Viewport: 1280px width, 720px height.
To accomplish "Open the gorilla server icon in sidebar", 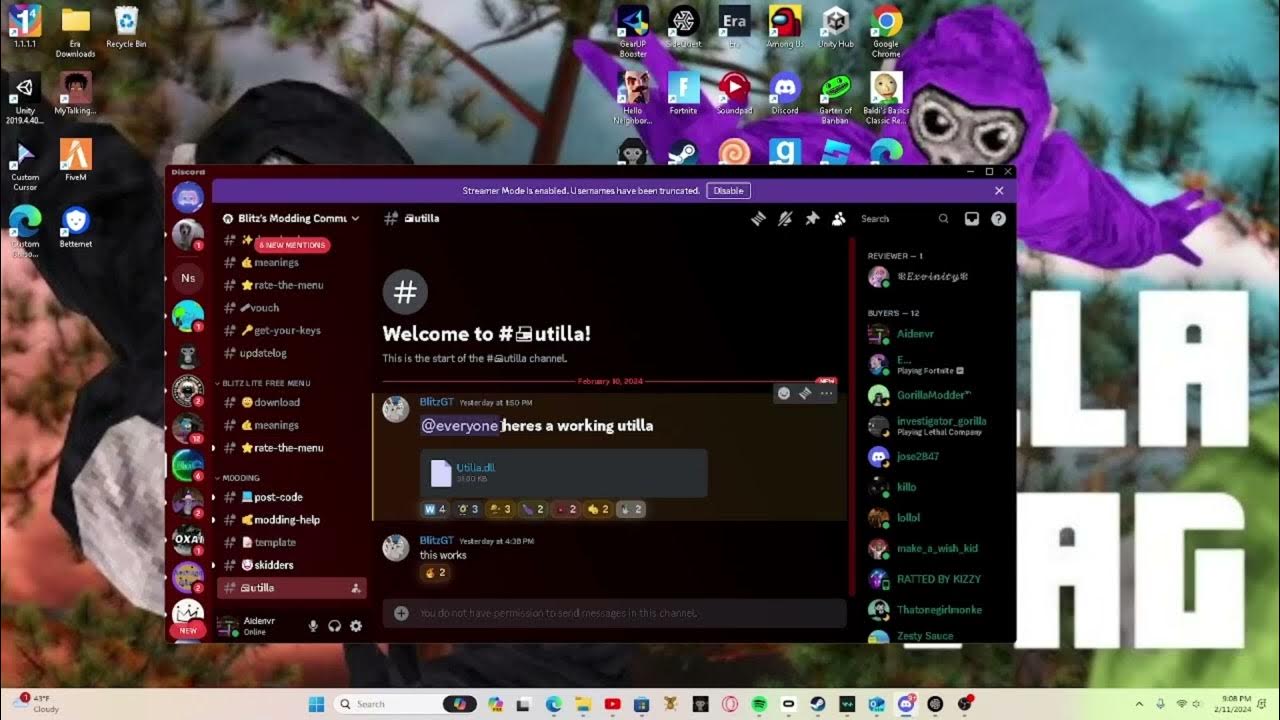I will (x=188, y=355).
